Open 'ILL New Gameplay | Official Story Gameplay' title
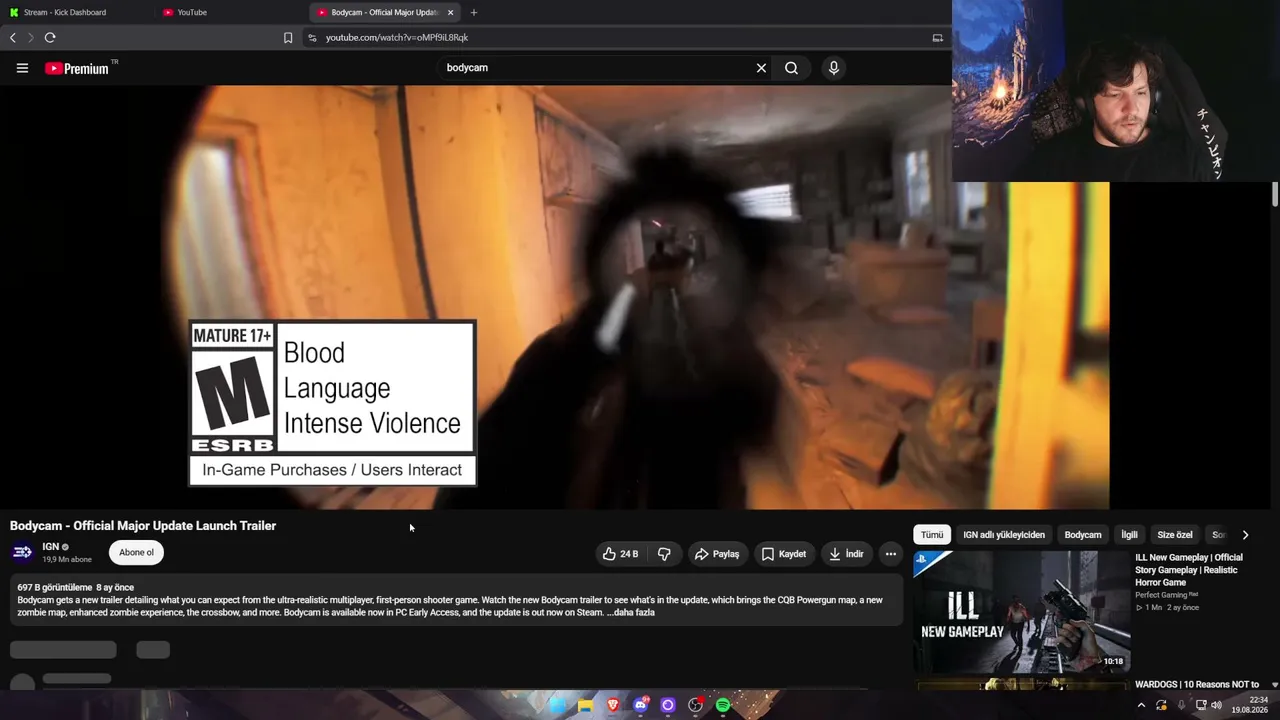 (1189, 570)
